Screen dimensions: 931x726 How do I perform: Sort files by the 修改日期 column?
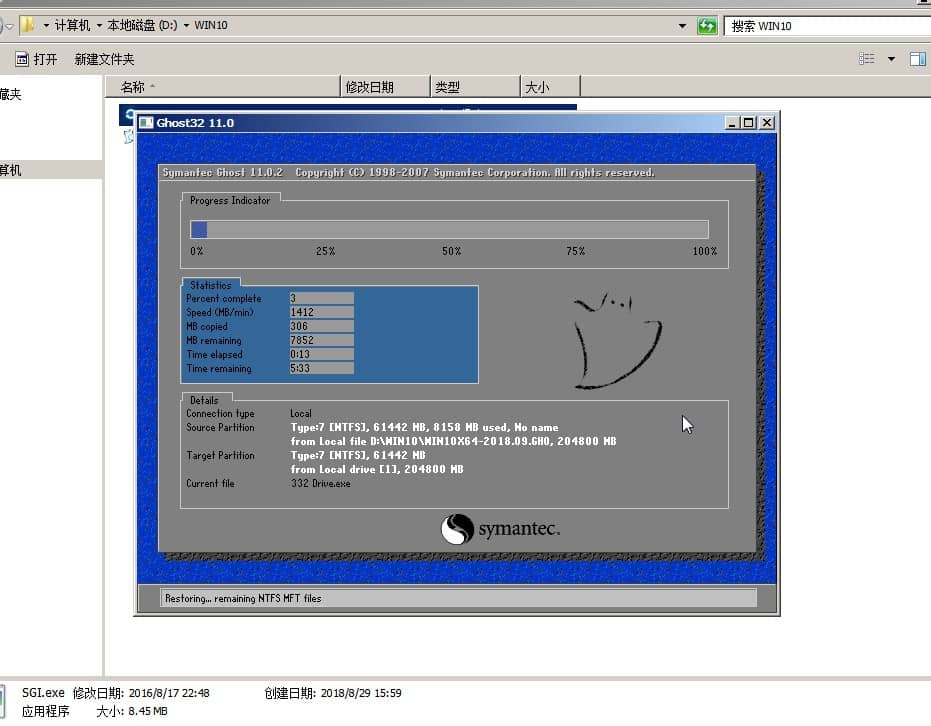pyautogui.click(x=384, y=87)
